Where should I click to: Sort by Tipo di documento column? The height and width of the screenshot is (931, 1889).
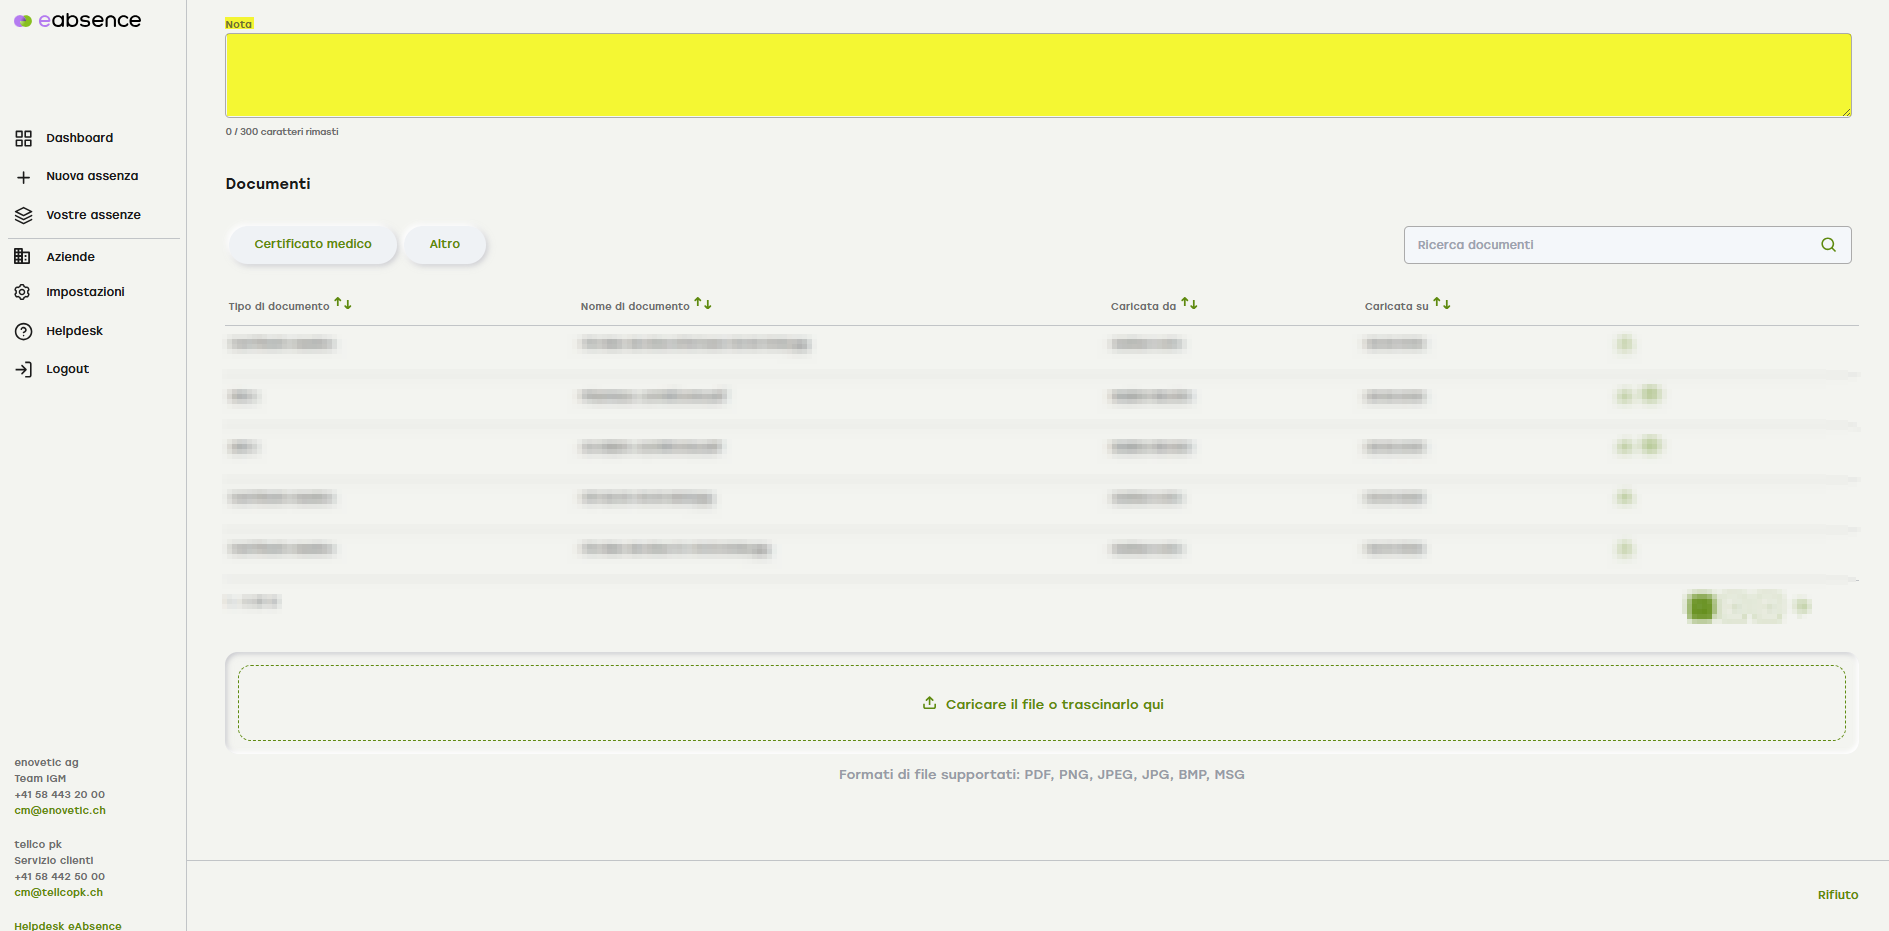pyautogui.click(x=343, y=304)
